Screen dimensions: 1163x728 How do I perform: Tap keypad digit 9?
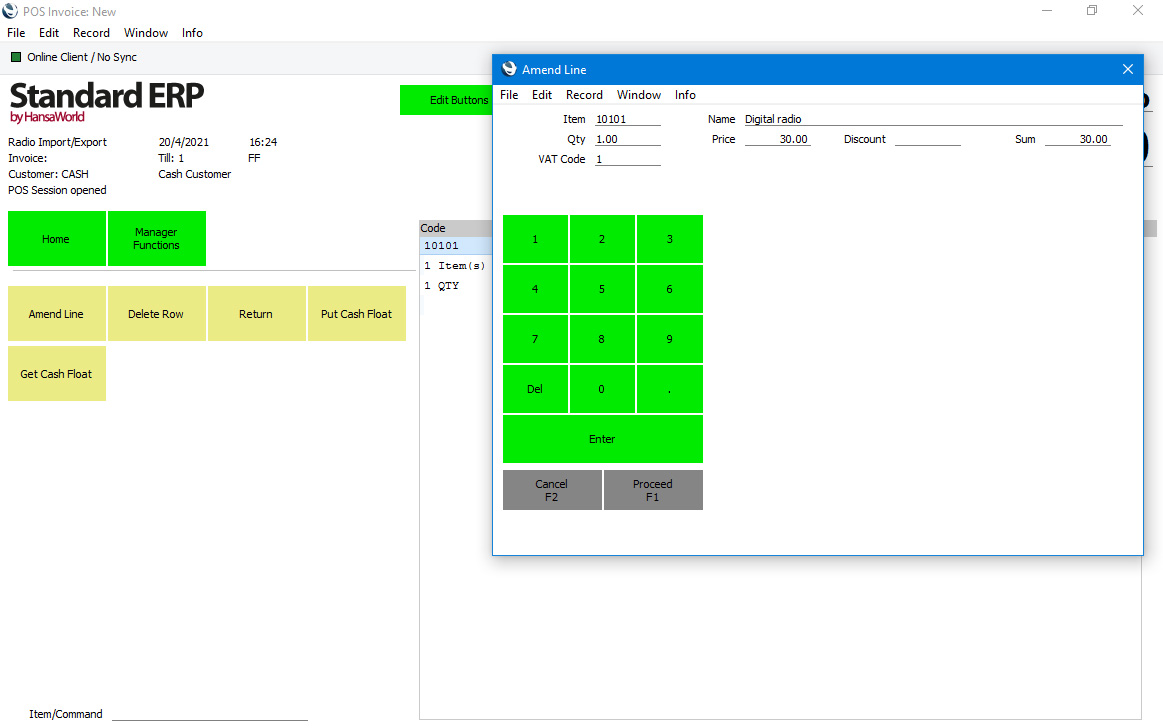pyautogui.click(x=669, y=339)
